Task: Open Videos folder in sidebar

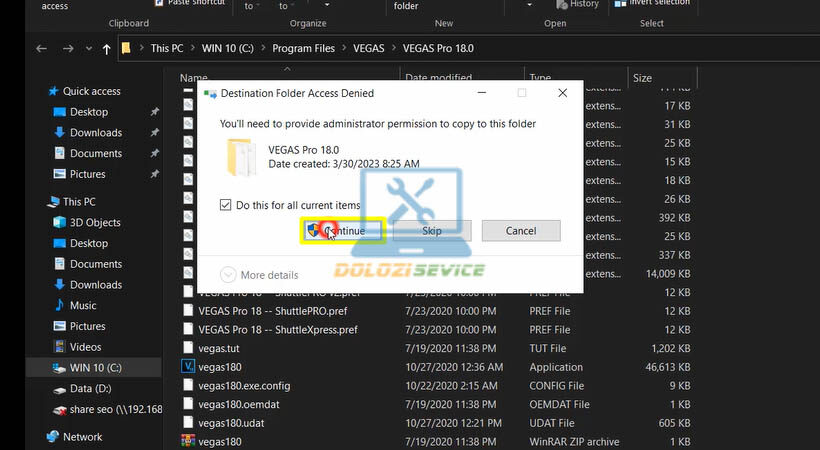Action: pos(85,347)
